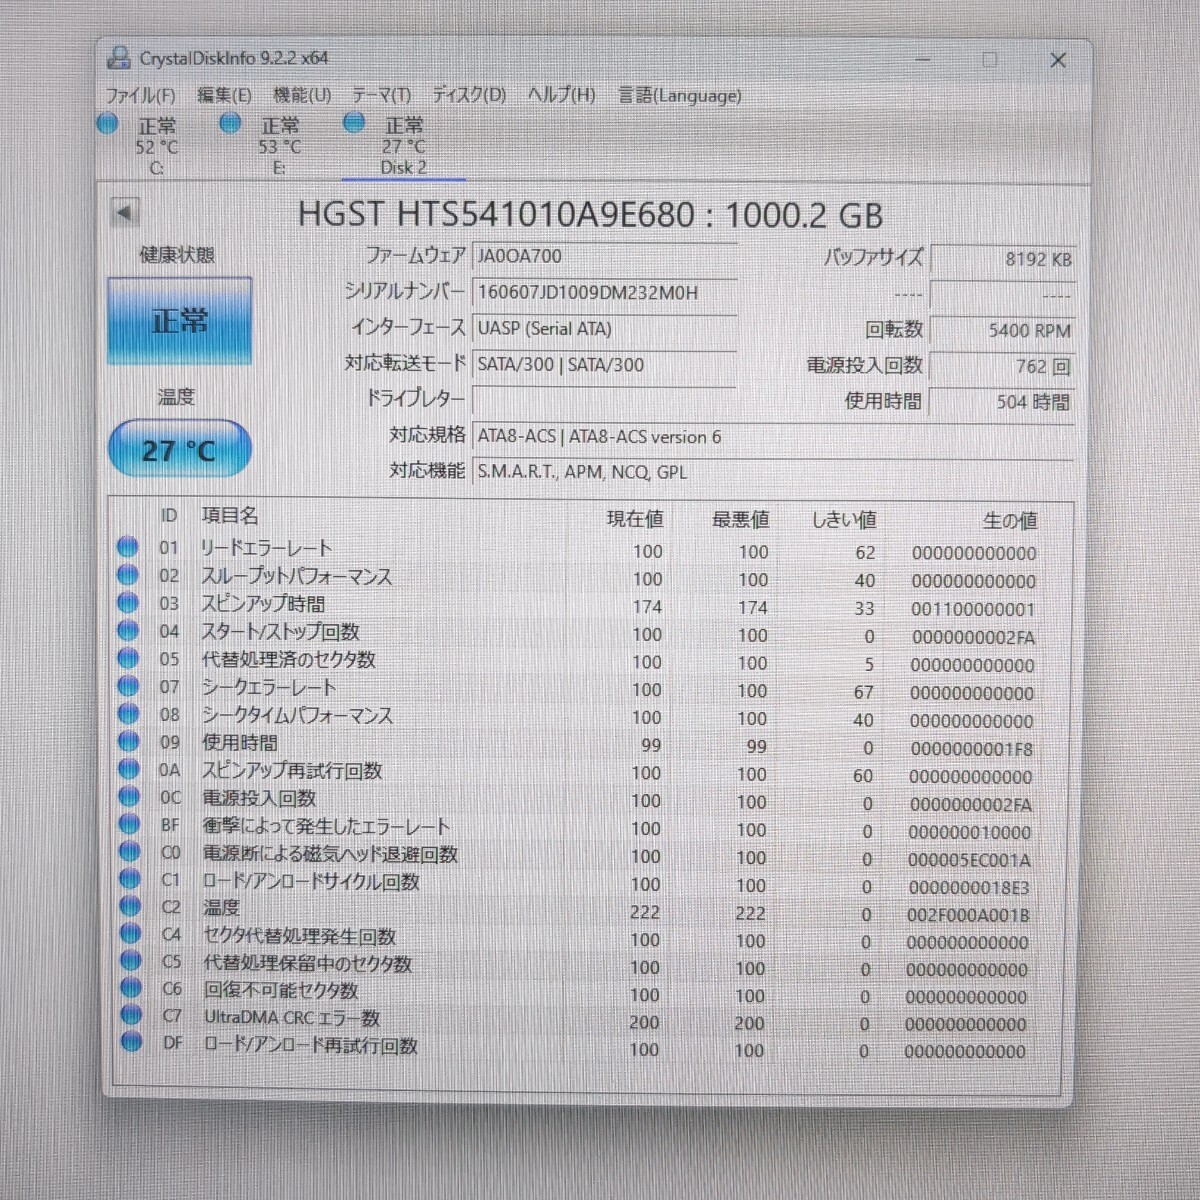Minimize the CrystalDiskInfo window
The width and height of the screenshot is (1200, 1200).
(922, 60)
